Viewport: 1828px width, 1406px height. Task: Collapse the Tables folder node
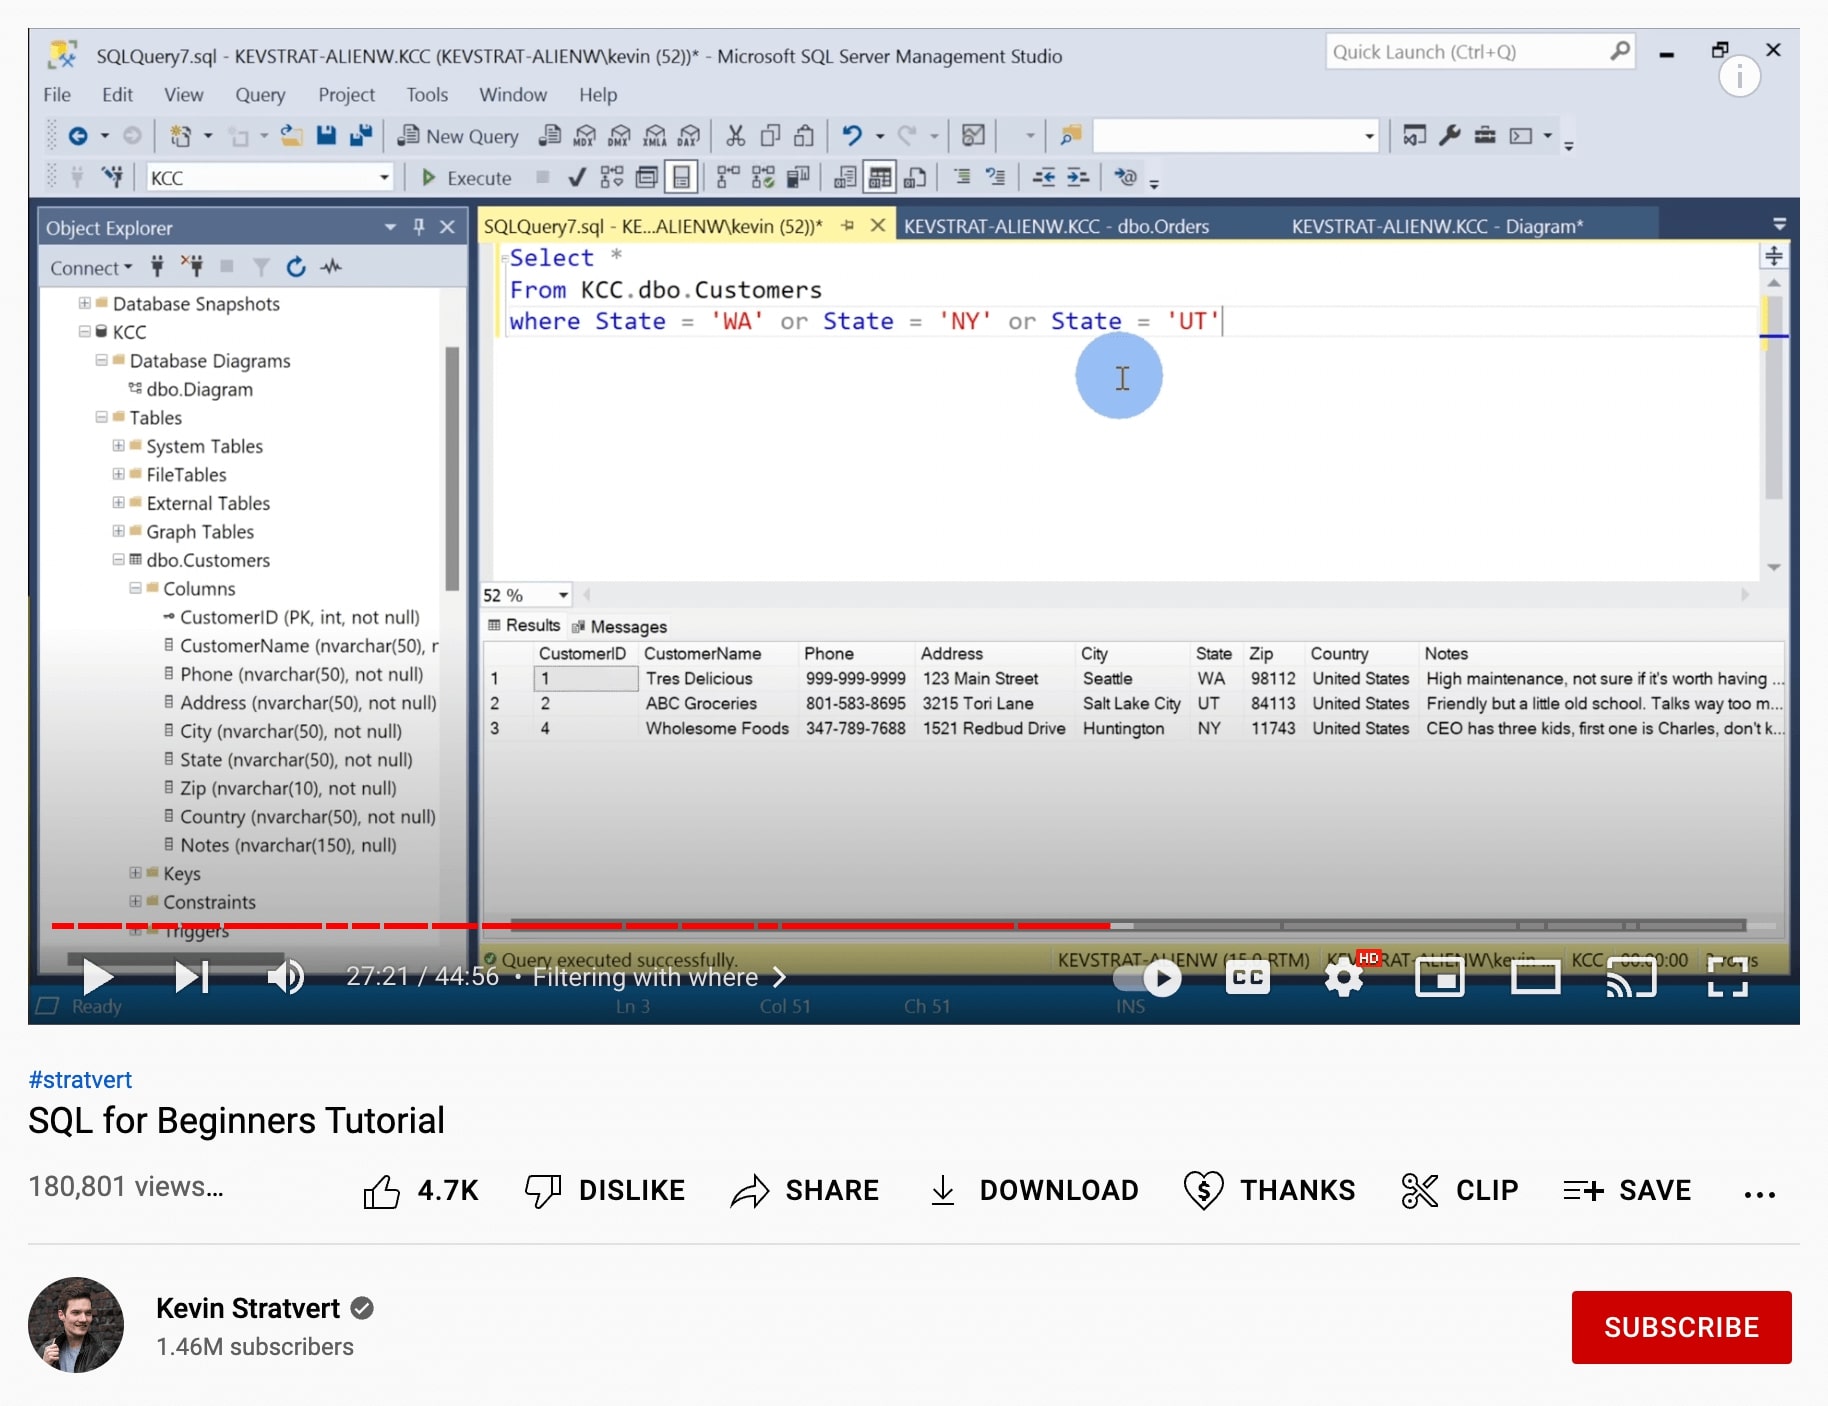(x=102, y=417)
